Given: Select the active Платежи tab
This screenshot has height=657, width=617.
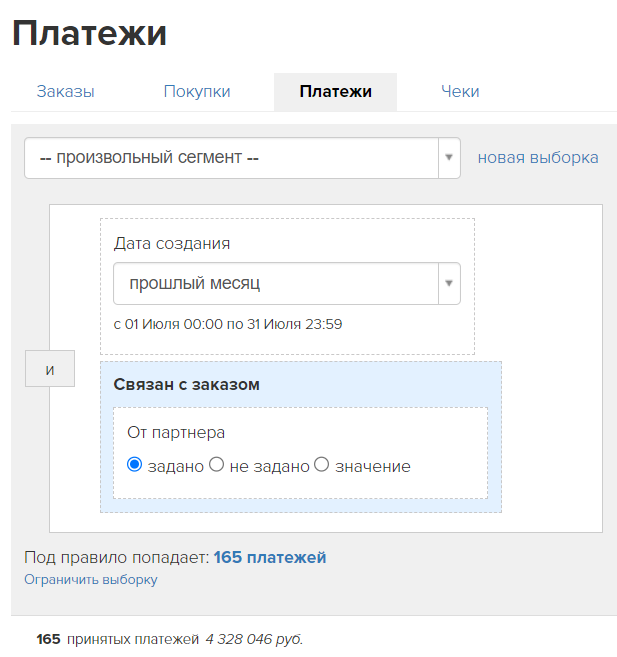Looking at the screenshot, I should click(336, 92).
